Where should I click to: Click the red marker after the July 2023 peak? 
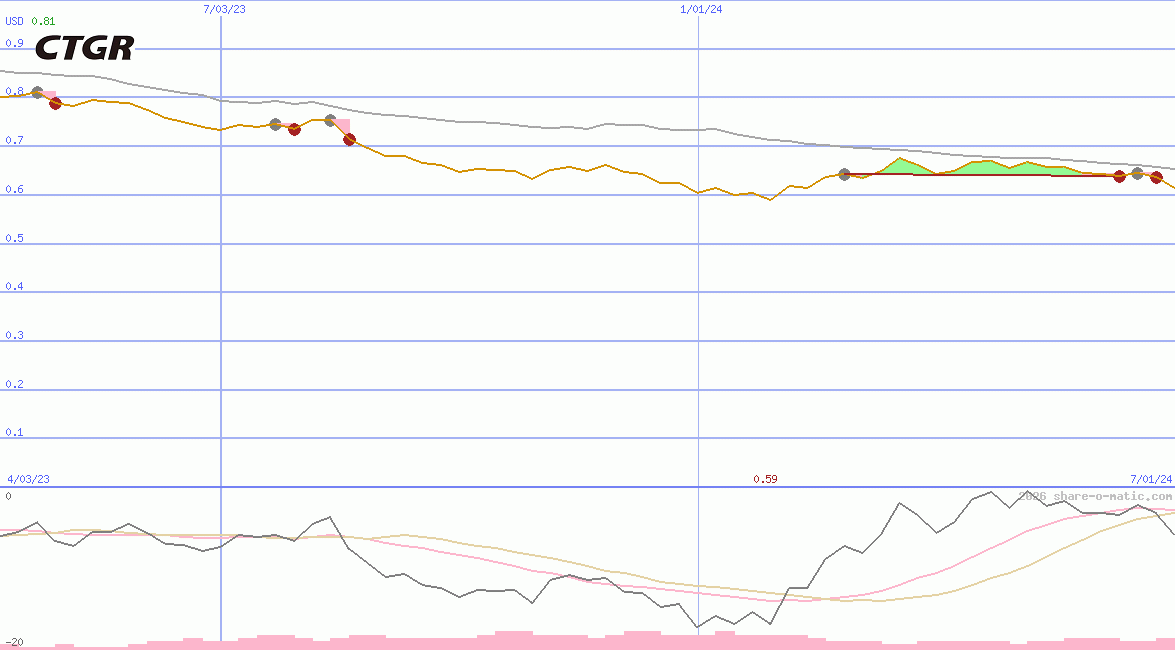point(350,141)
